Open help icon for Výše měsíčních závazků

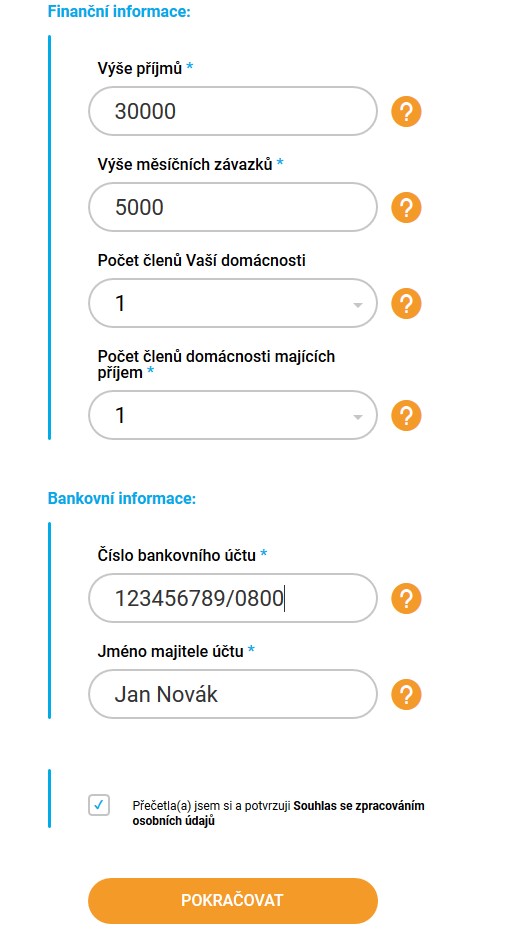point(406,208)
